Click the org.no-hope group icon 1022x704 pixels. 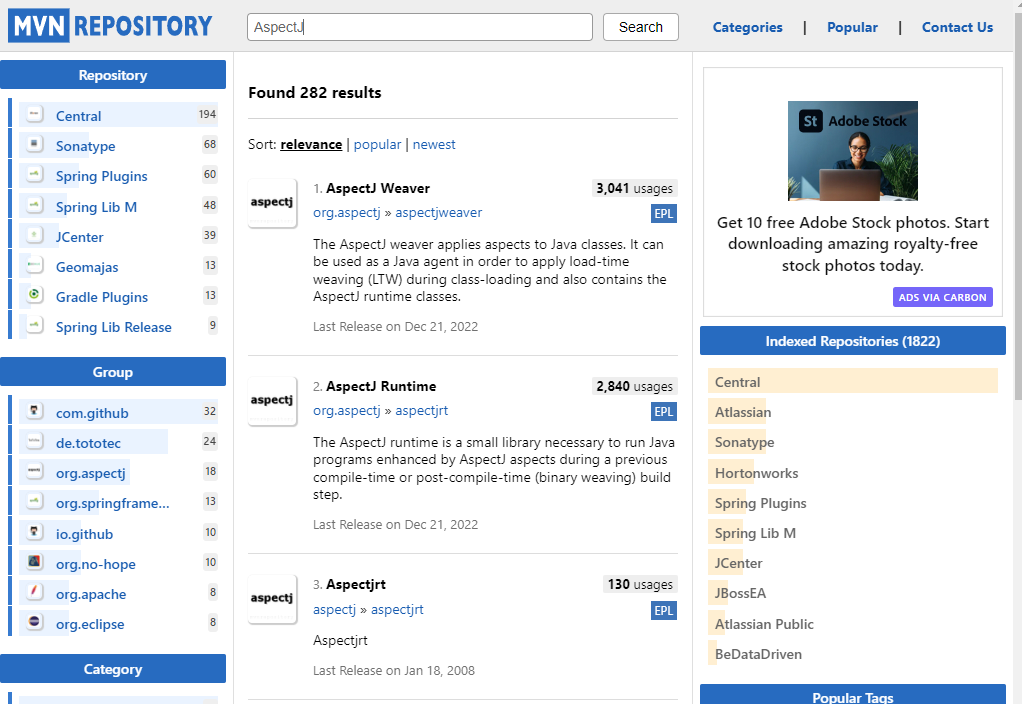pos(35,562)
